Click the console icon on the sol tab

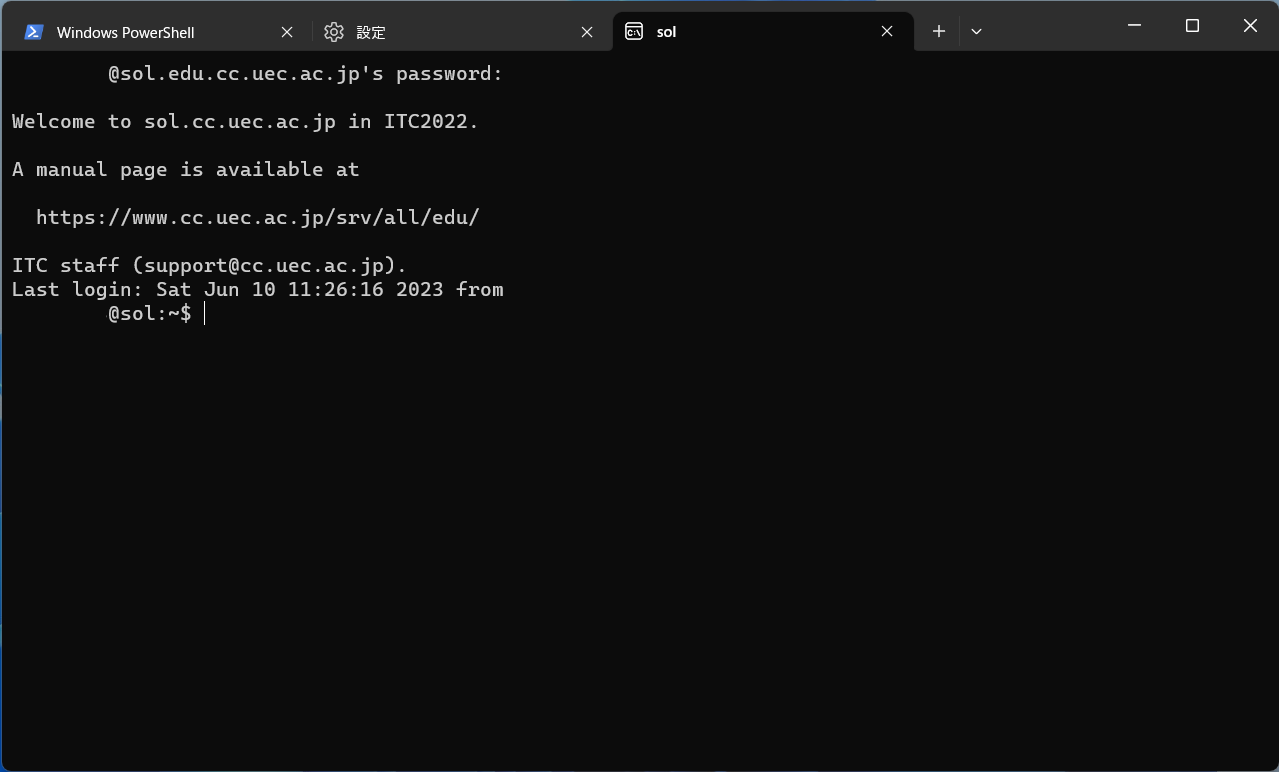click(x=634, y=32)
